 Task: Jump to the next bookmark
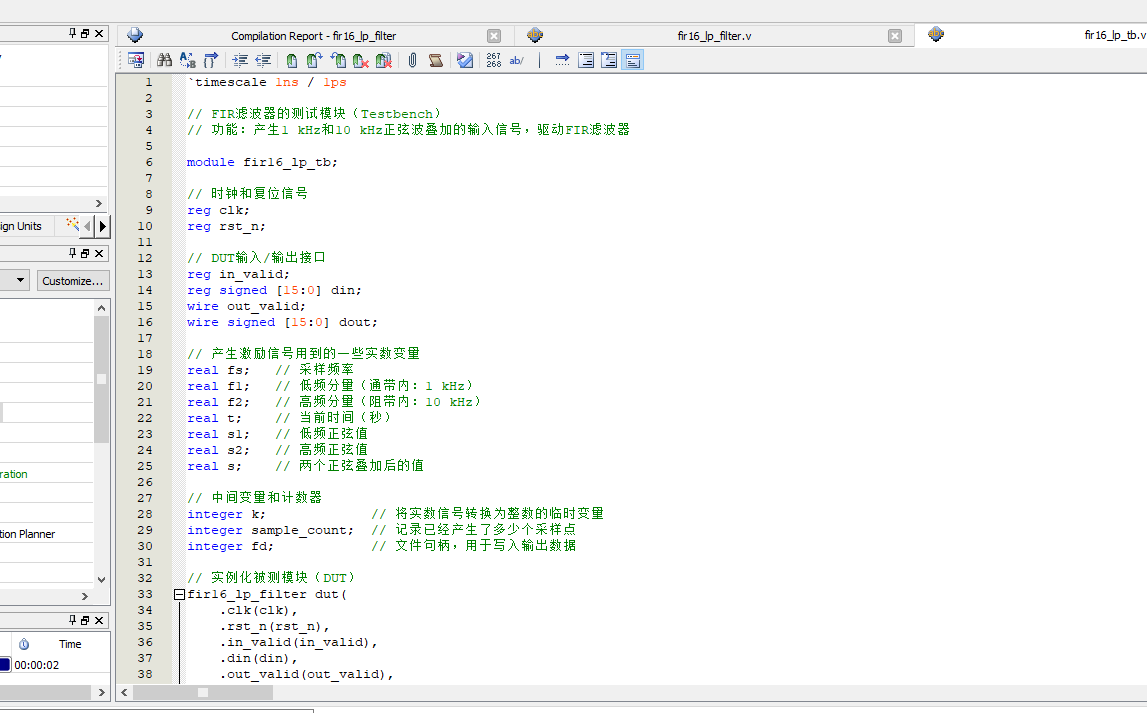tap(315, 60)
